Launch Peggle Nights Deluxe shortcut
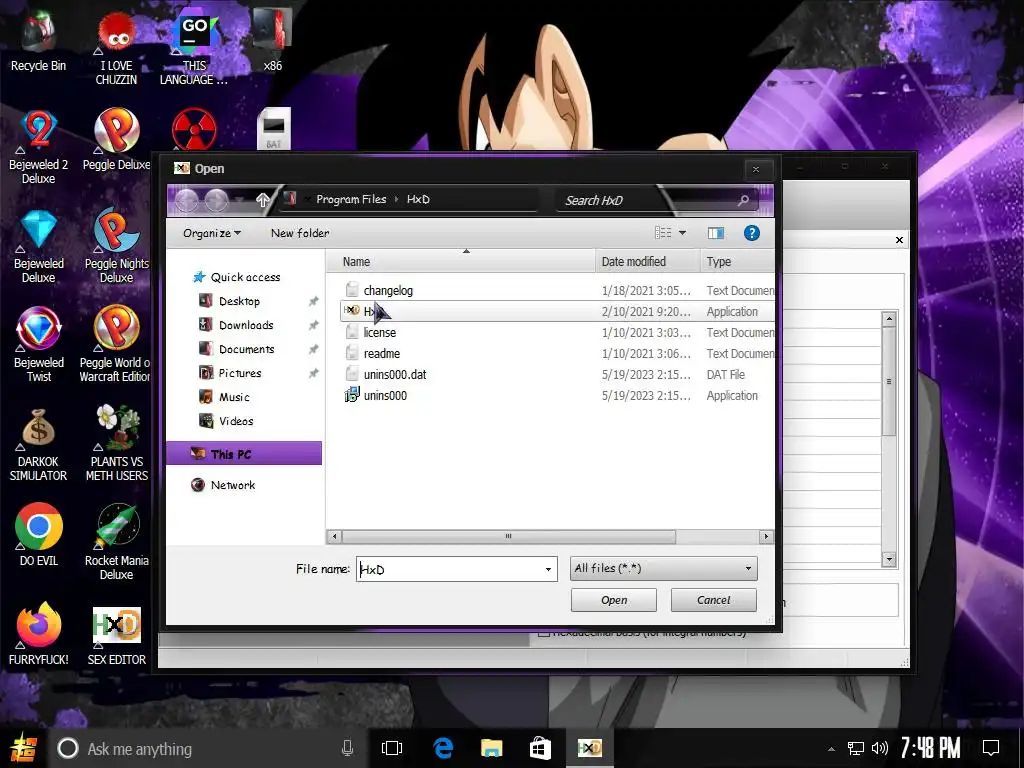This screenshot has height=768, width=1024. 116,246
